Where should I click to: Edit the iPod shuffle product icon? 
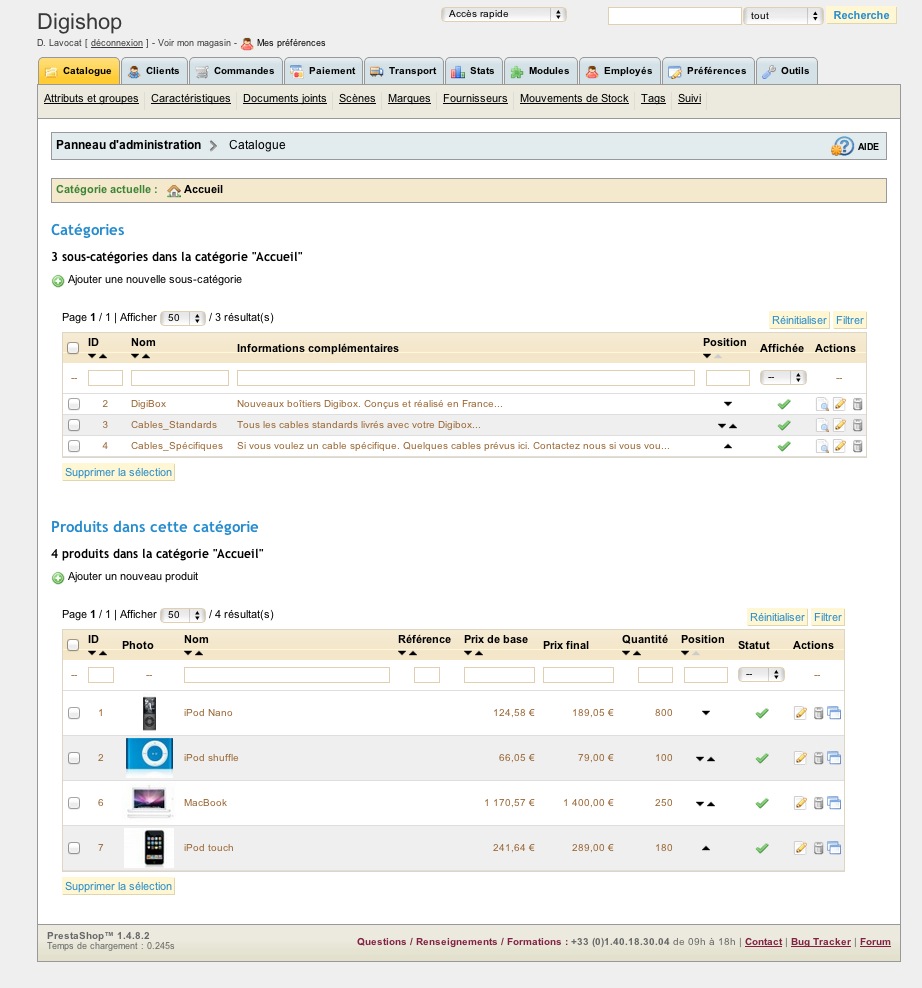coord(800,758)
